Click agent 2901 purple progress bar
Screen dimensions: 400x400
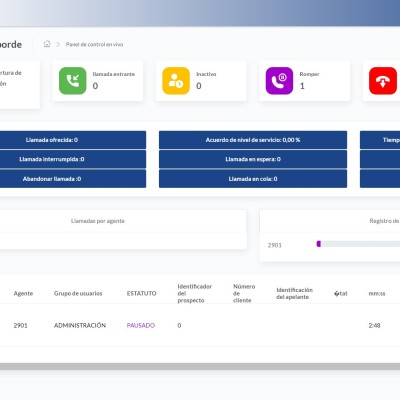pos(319,244)
